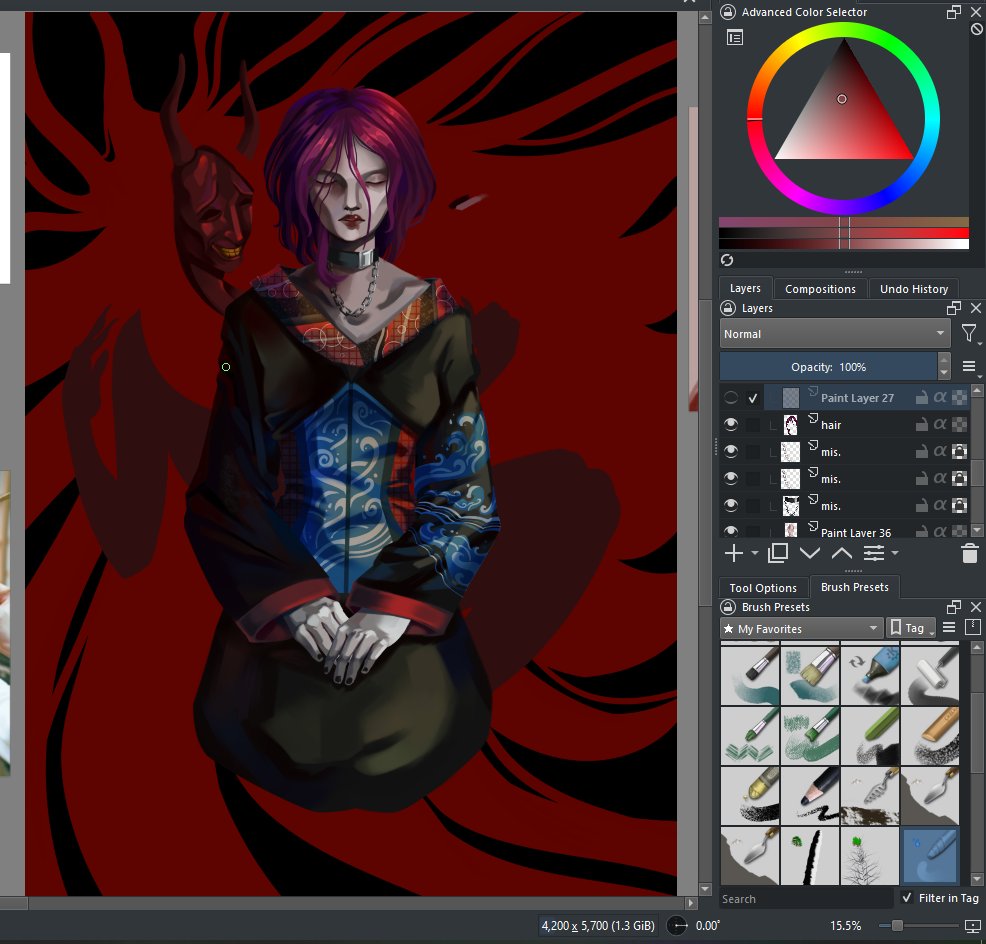Open the My Favorites tag dropdown

tap(801, 628)
